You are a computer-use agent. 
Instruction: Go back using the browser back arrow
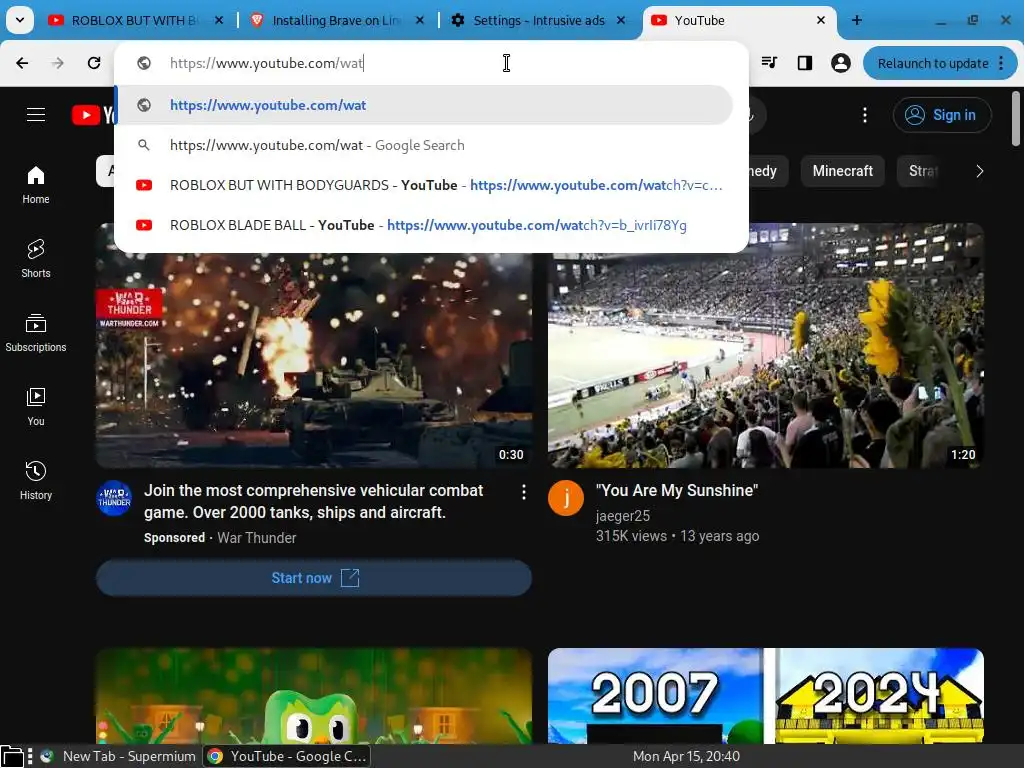[22, 63]
